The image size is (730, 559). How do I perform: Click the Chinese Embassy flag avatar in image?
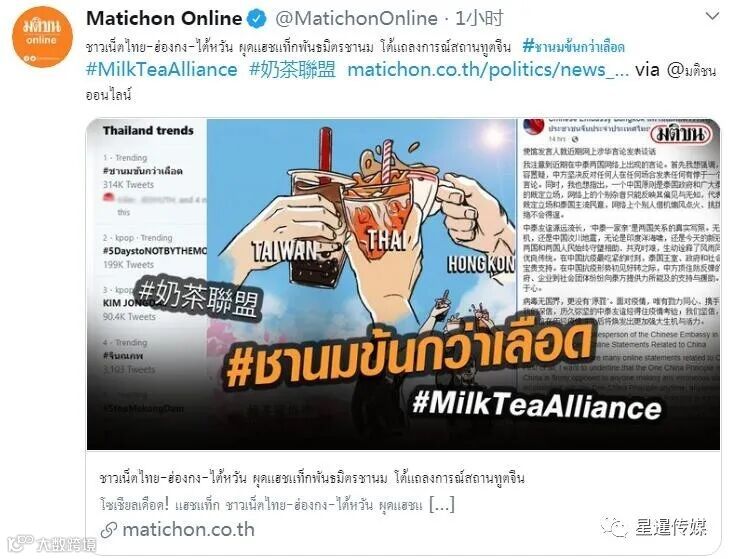coord(534,126)
